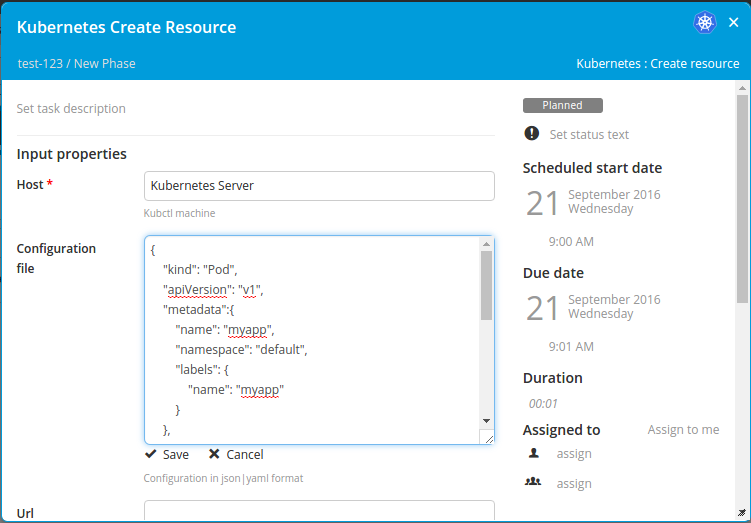Click the Url input field

point(319,511)
